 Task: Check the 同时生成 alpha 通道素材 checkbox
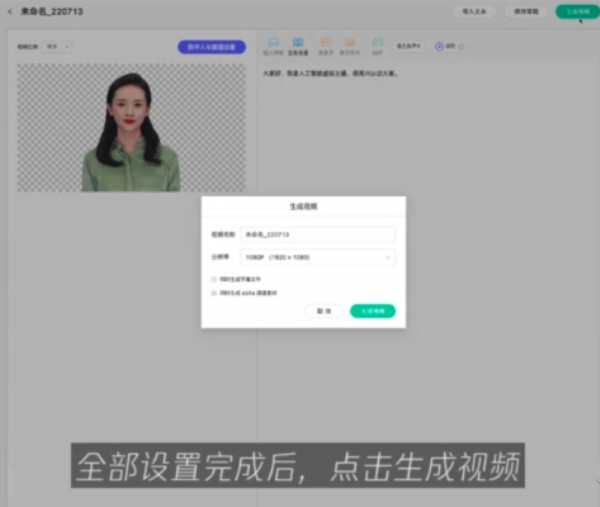[x=214, y=293]
